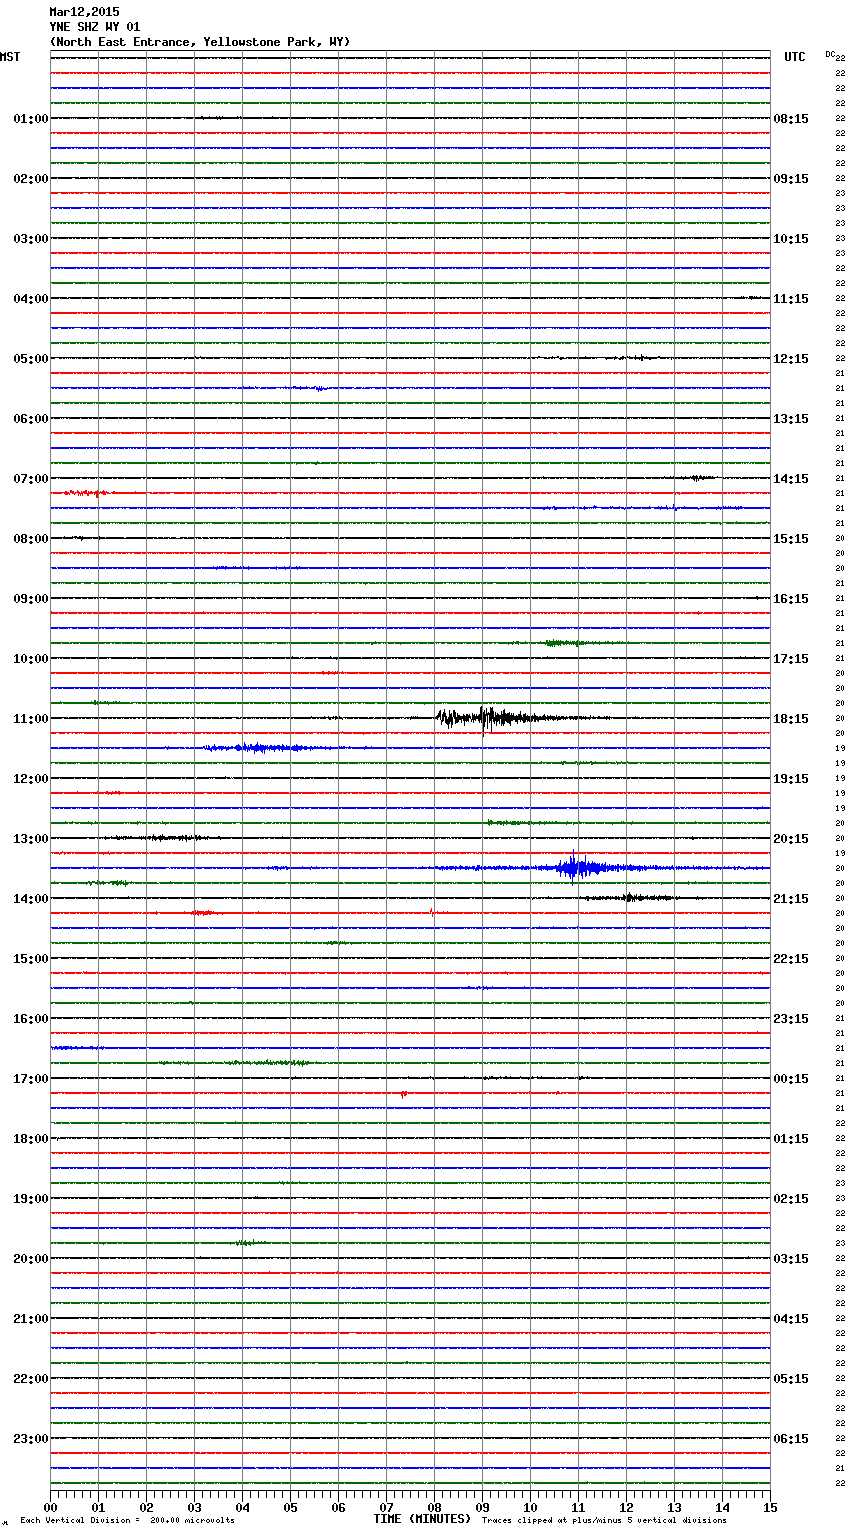850x1534 pixels.
Task: Click the 23:15 UTC time label
Action: pyautogui.click(x=791, y=1019)
